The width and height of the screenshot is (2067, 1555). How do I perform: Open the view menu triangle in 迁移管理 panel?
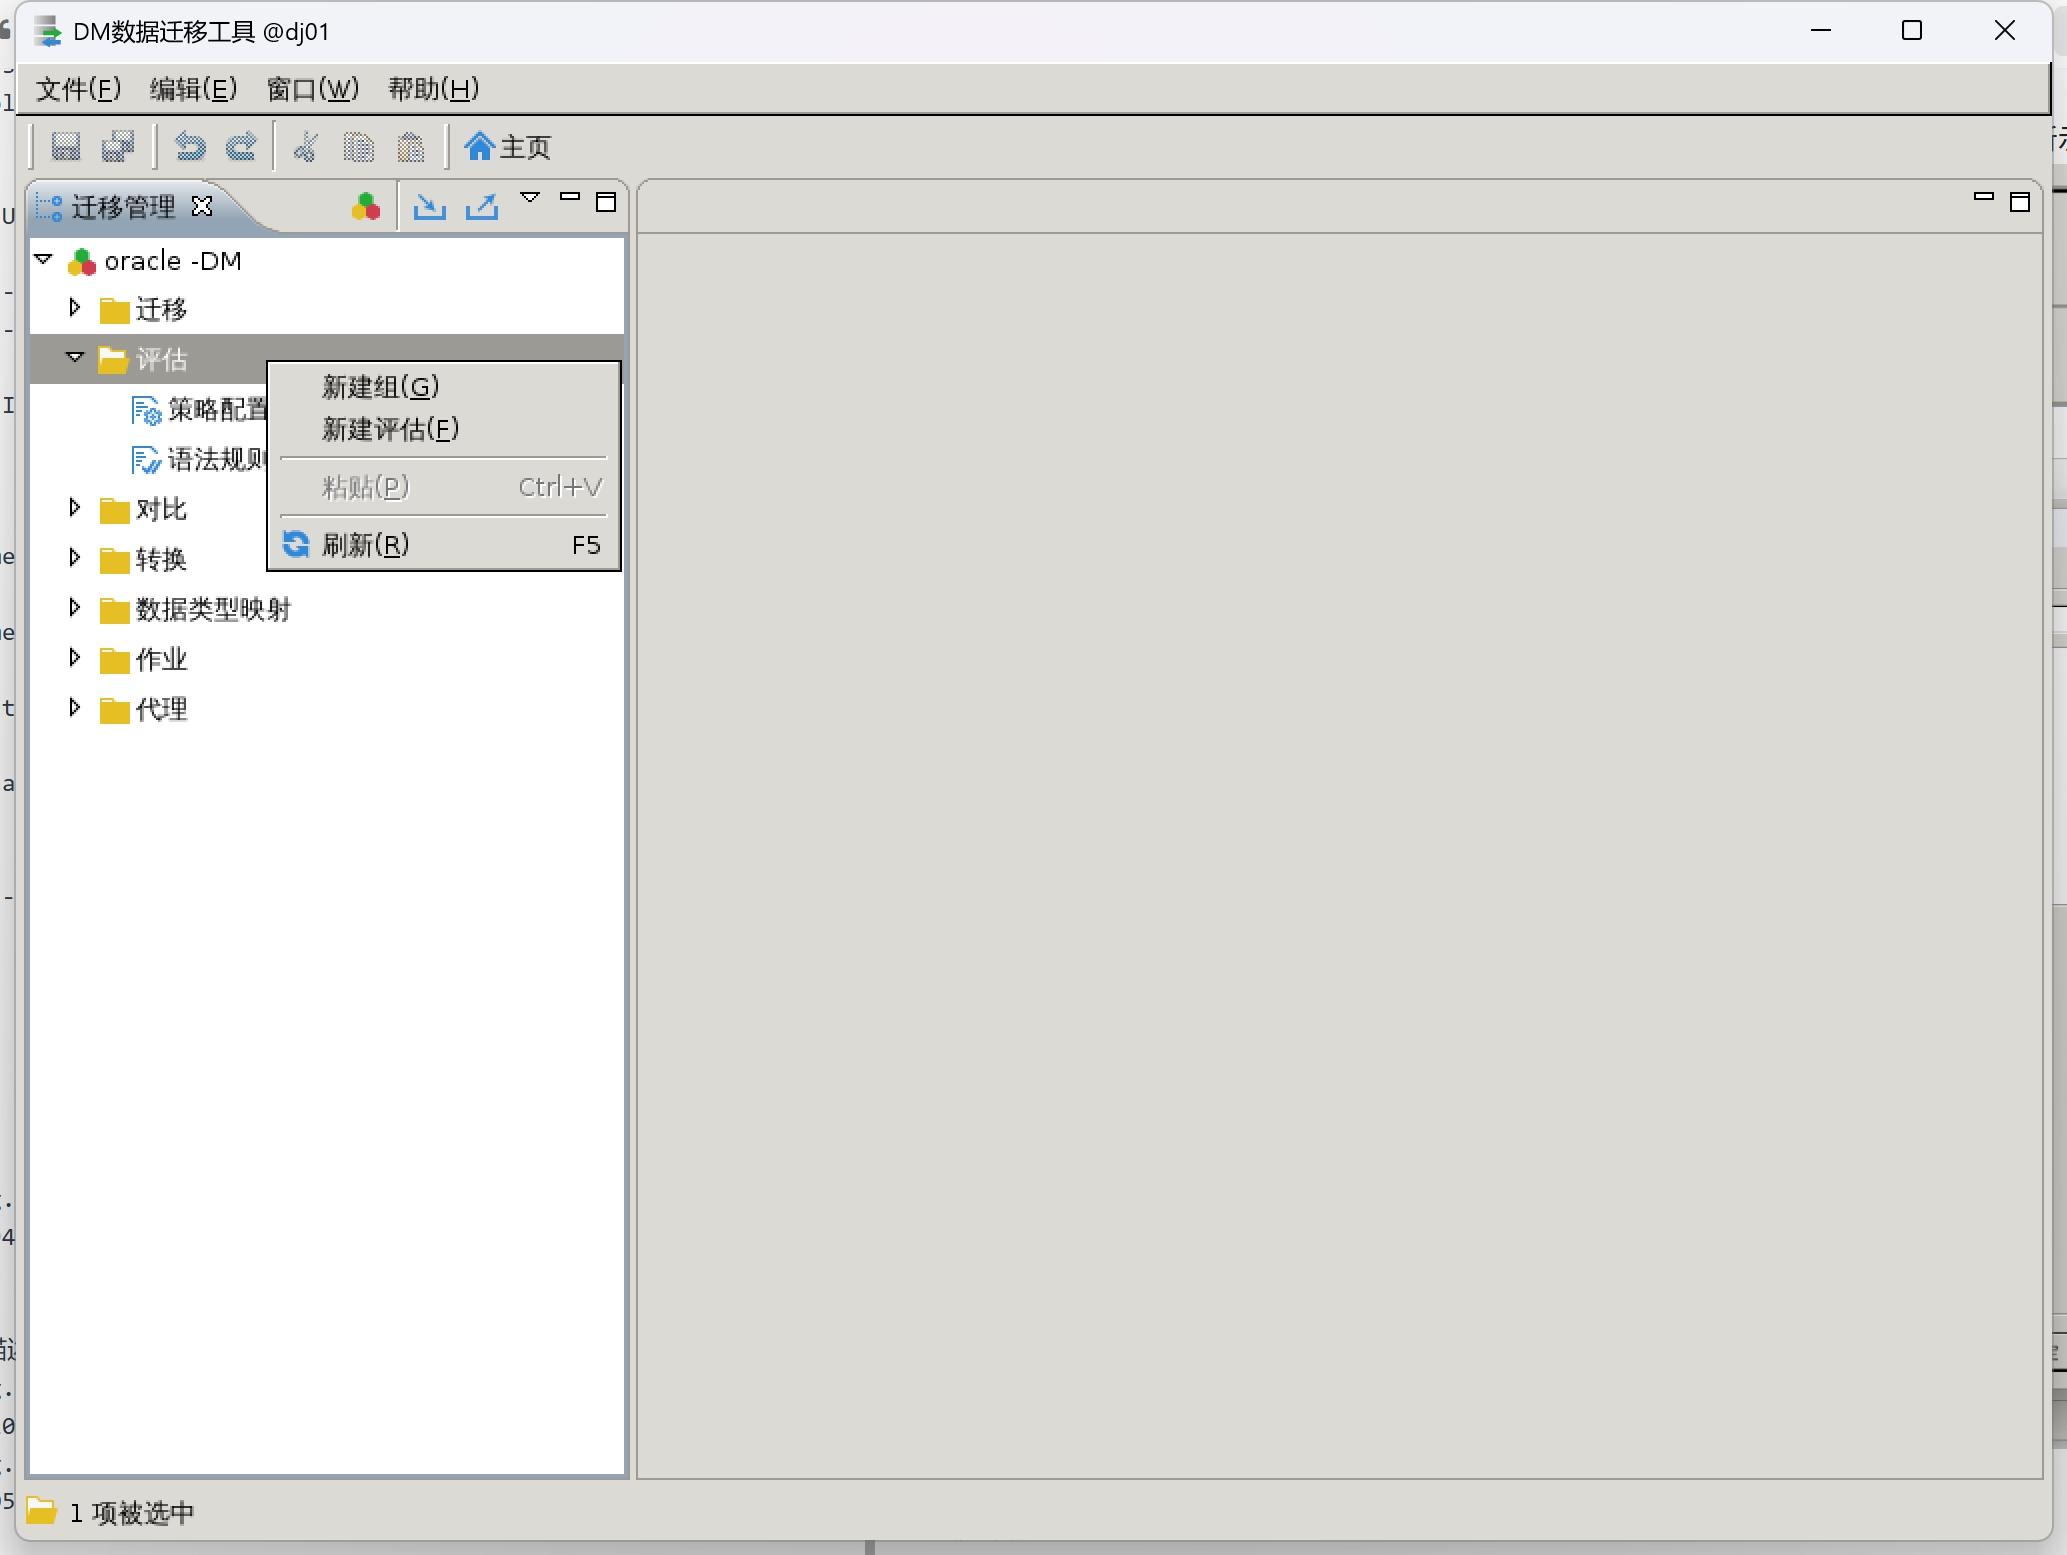point(530,198)
